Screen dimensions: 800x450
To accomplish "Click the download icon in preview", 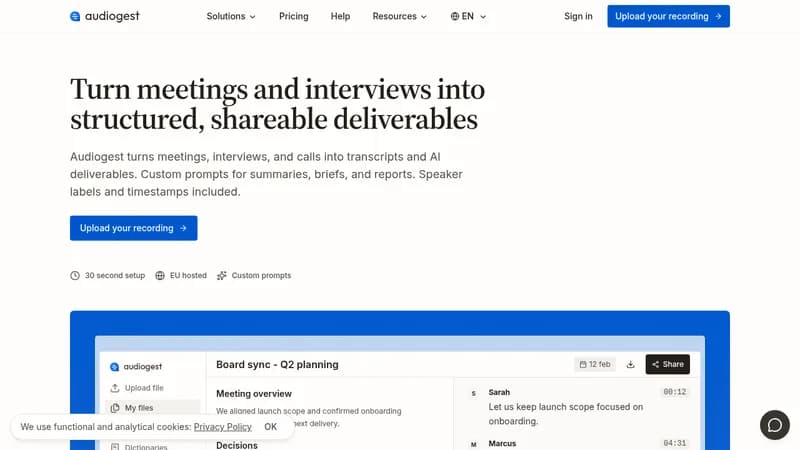I will tap(631, 364).
